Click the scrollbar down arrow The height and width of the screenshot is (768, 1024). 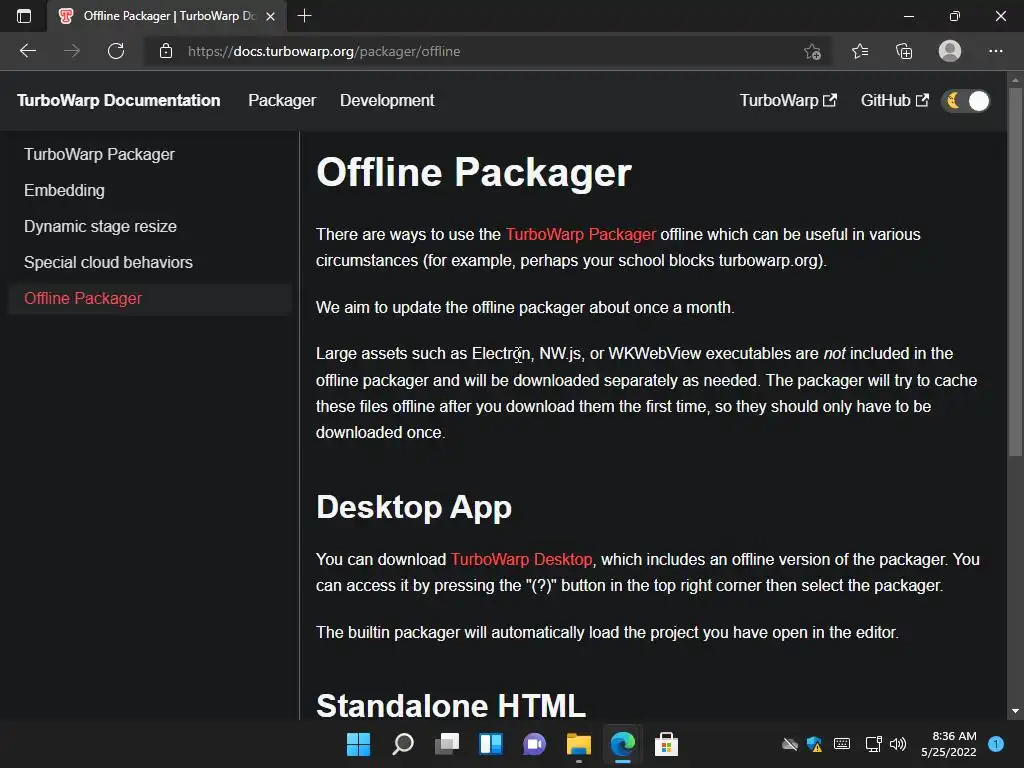tap(1015, 711)
